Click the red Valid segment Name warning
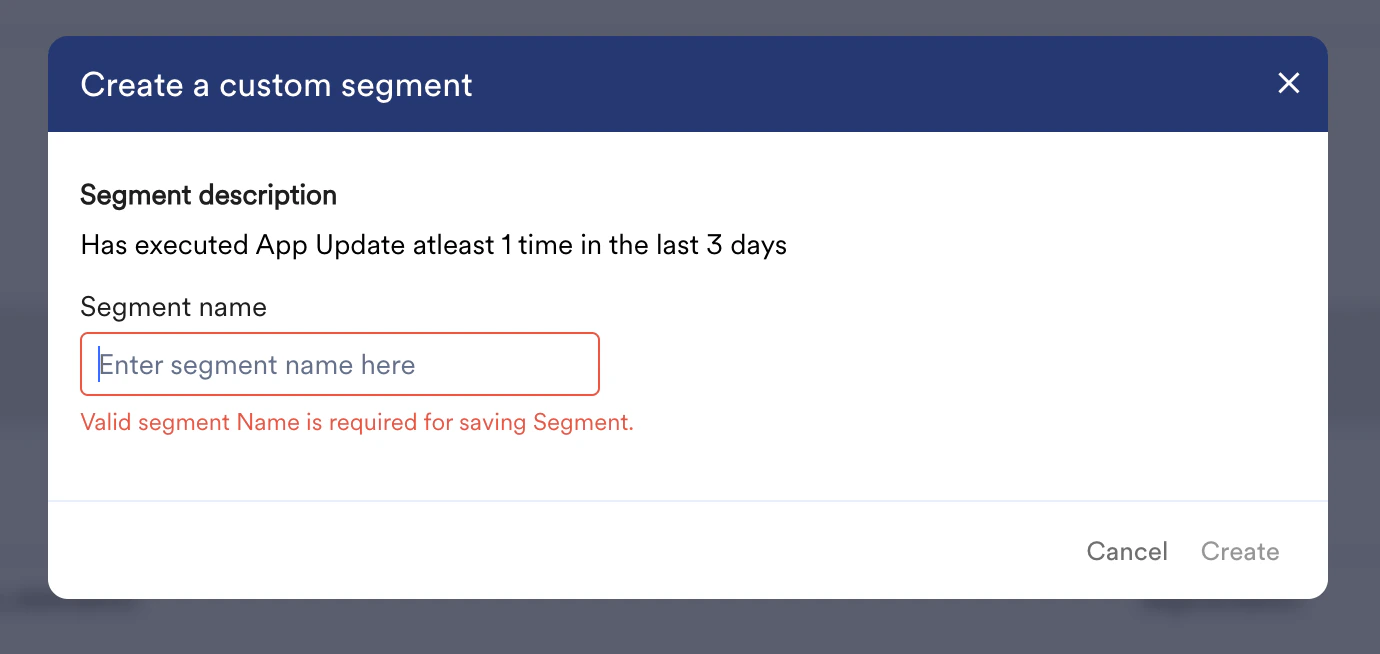 [357, 422]
